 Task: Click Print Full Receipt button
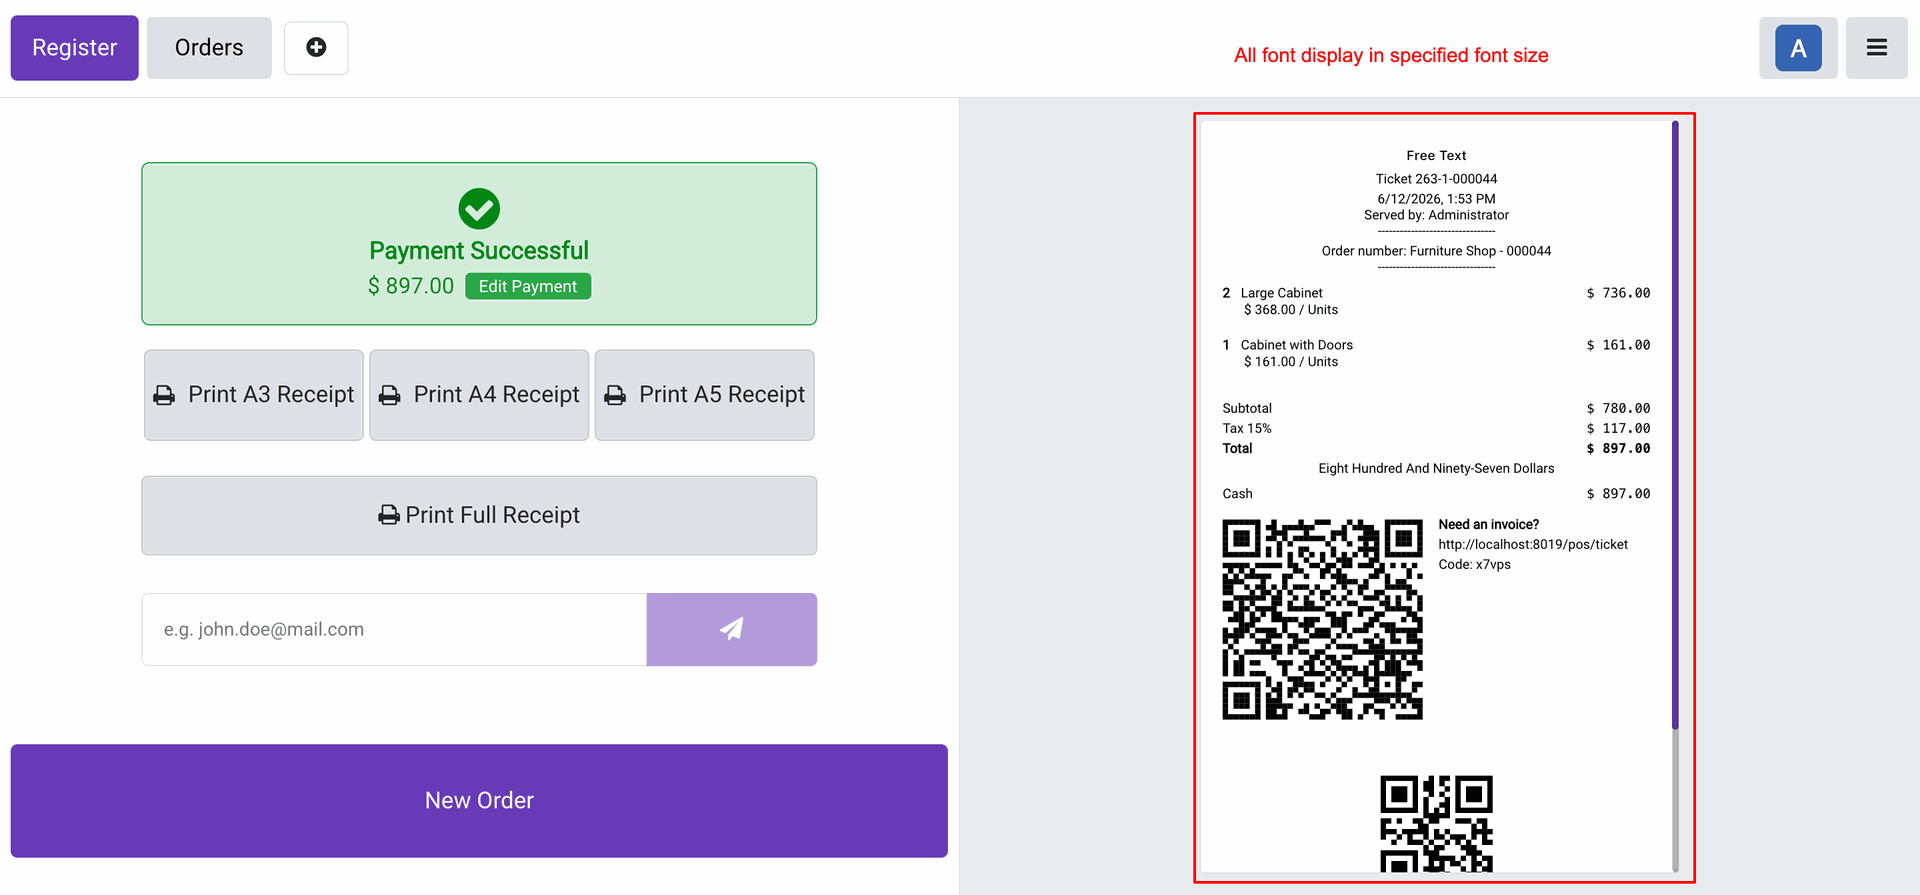click(479, 515)
